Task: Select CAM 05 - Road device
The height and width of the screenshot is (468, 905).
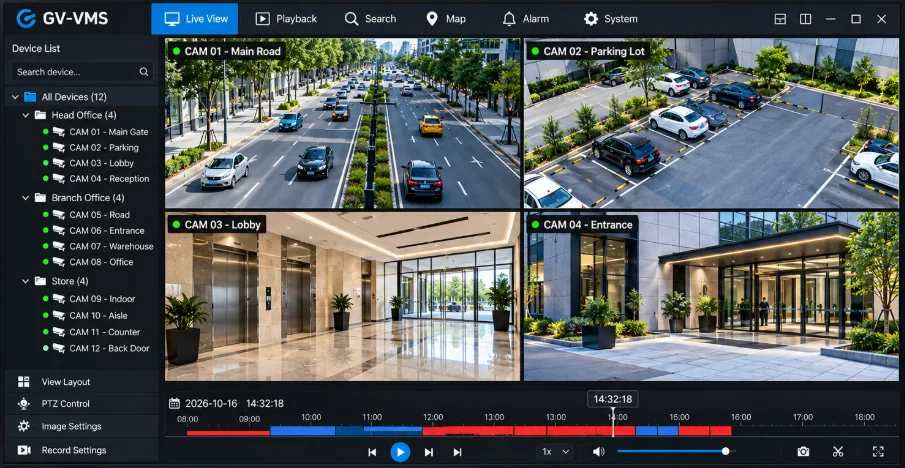Action: click(87, 215)
